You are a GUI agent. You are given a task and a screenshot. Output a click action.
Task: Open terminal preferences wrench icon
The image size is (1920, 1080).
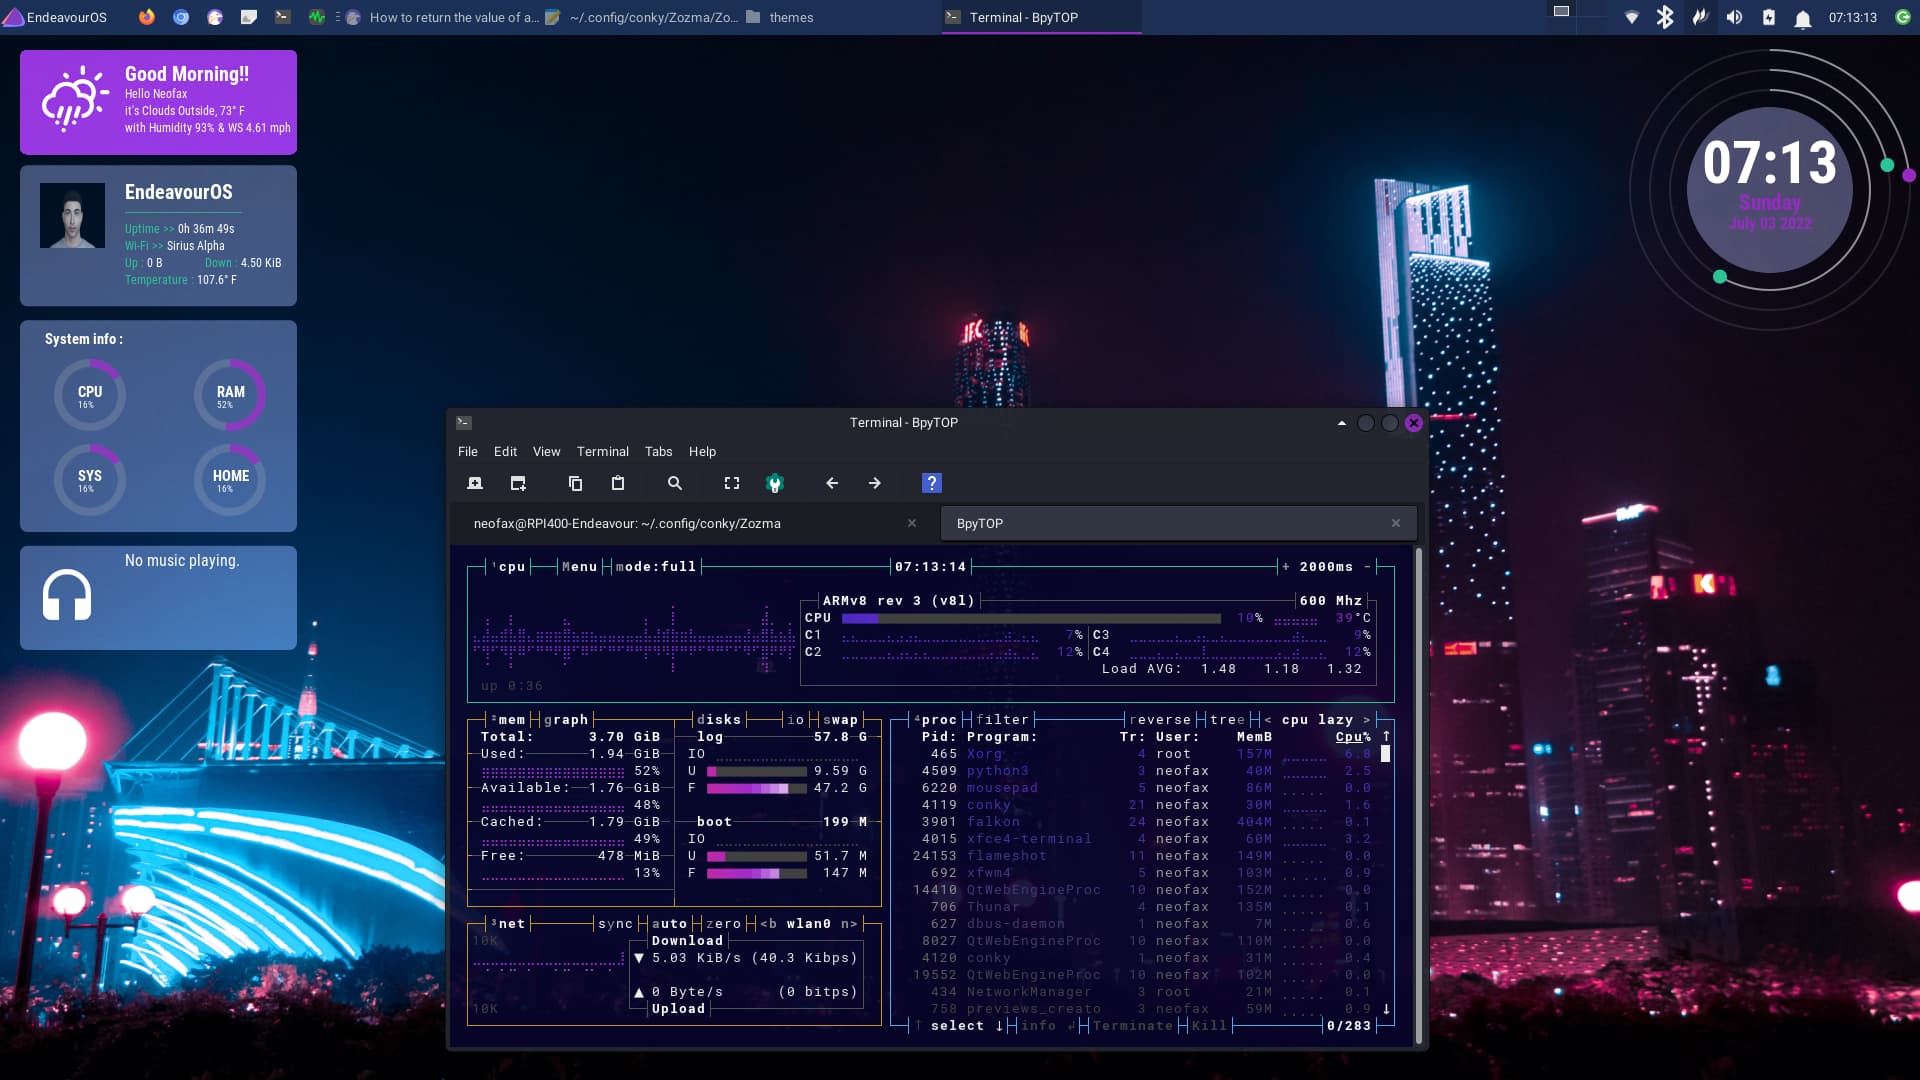pos(774,483)
